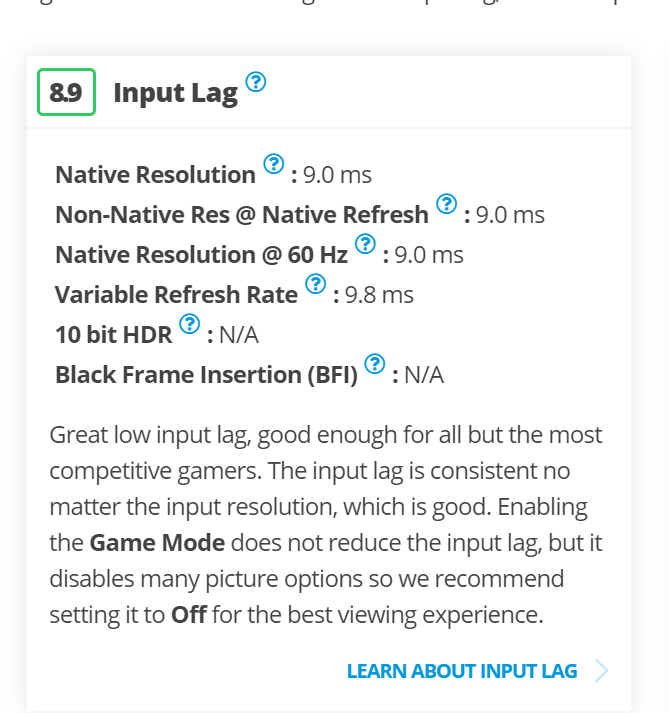
Task: Click help icon for Non-Native Res @ Native Refresh
Action: click(x=446, y=203)
